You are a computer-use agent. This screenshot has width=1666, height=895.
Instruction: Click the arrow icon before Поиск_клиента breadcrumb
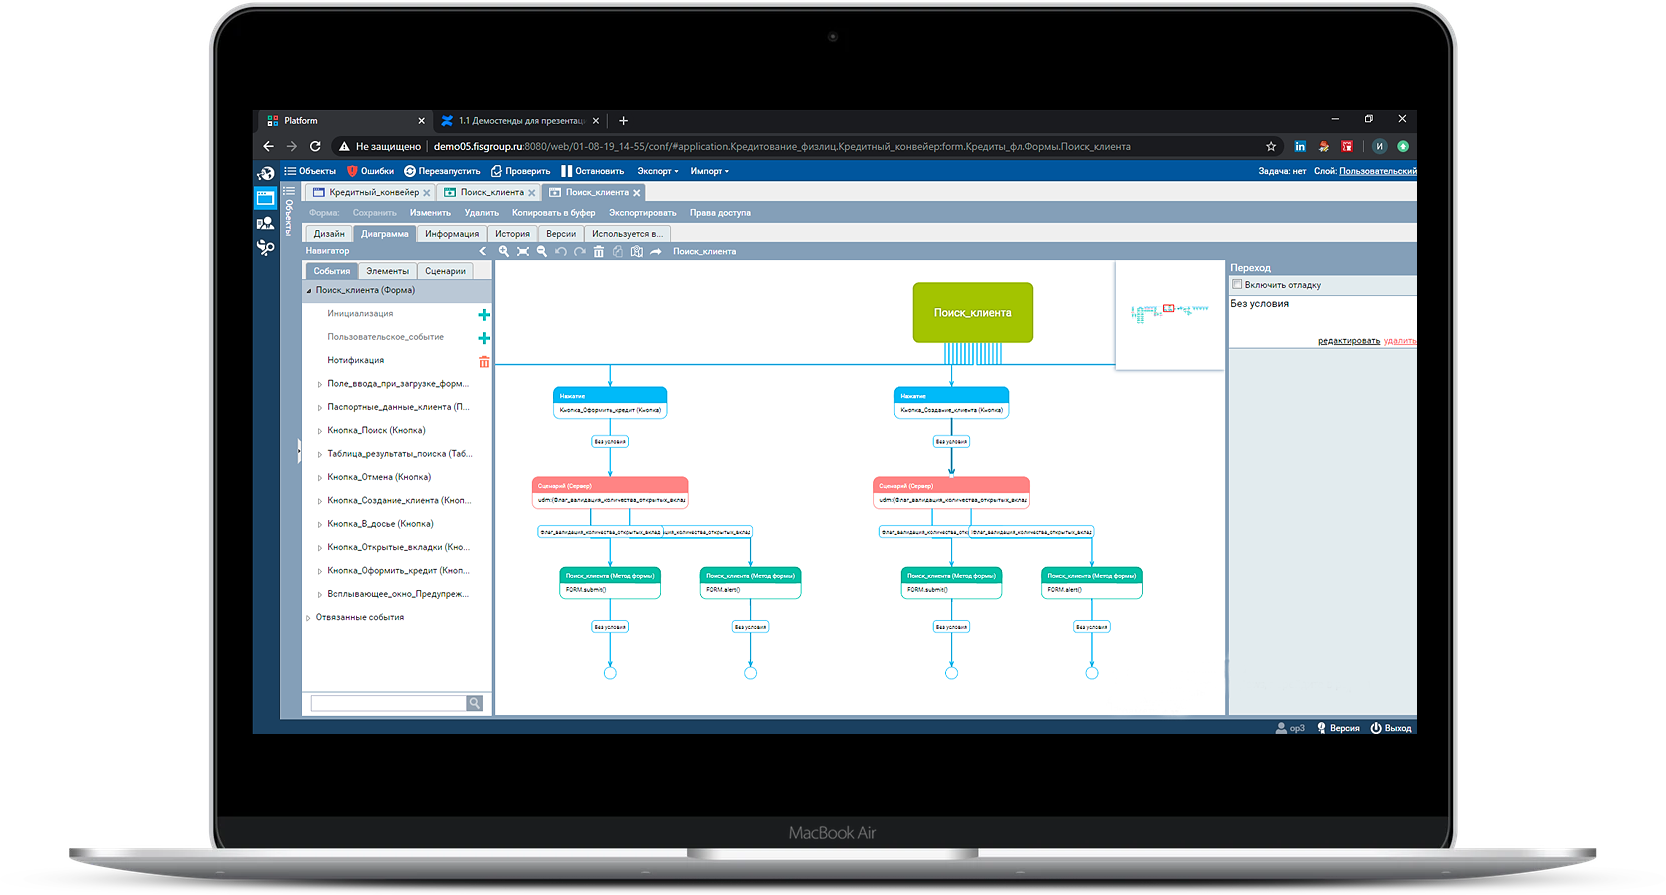point(656,252)
